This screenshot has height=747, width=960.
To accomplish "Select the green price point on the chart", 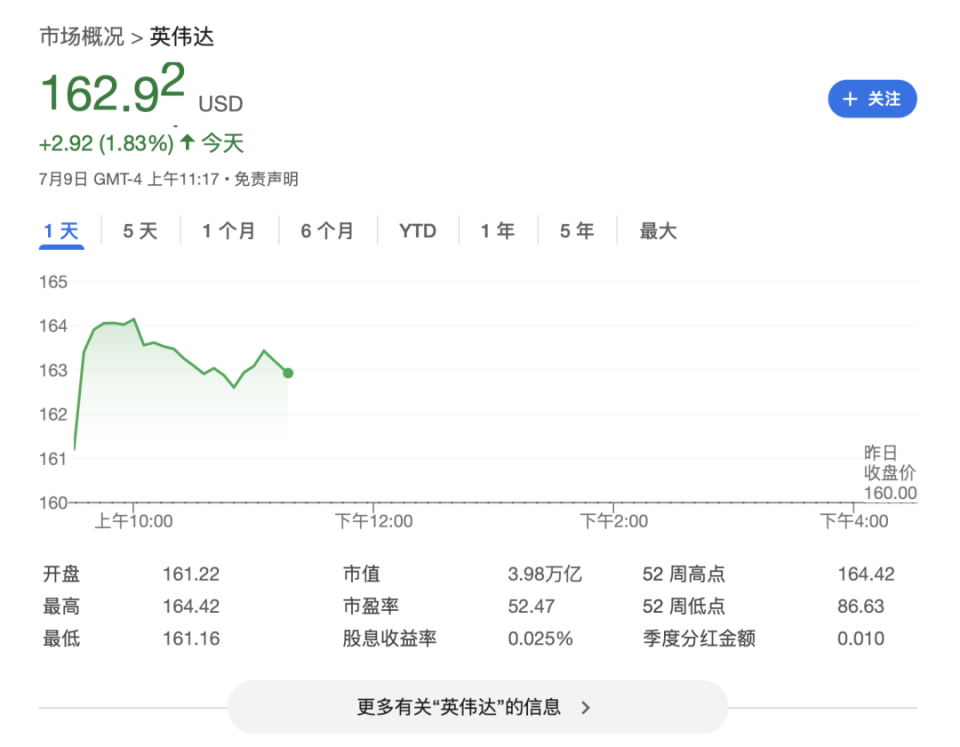I will [x=288, y=372].
